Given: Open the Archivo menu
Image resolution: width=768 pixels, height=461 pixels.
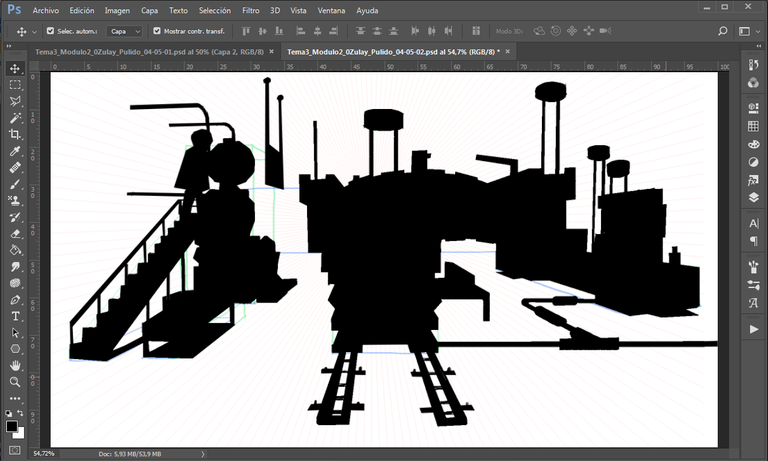Looking at the screenshot, I should [x=46, y=10].
